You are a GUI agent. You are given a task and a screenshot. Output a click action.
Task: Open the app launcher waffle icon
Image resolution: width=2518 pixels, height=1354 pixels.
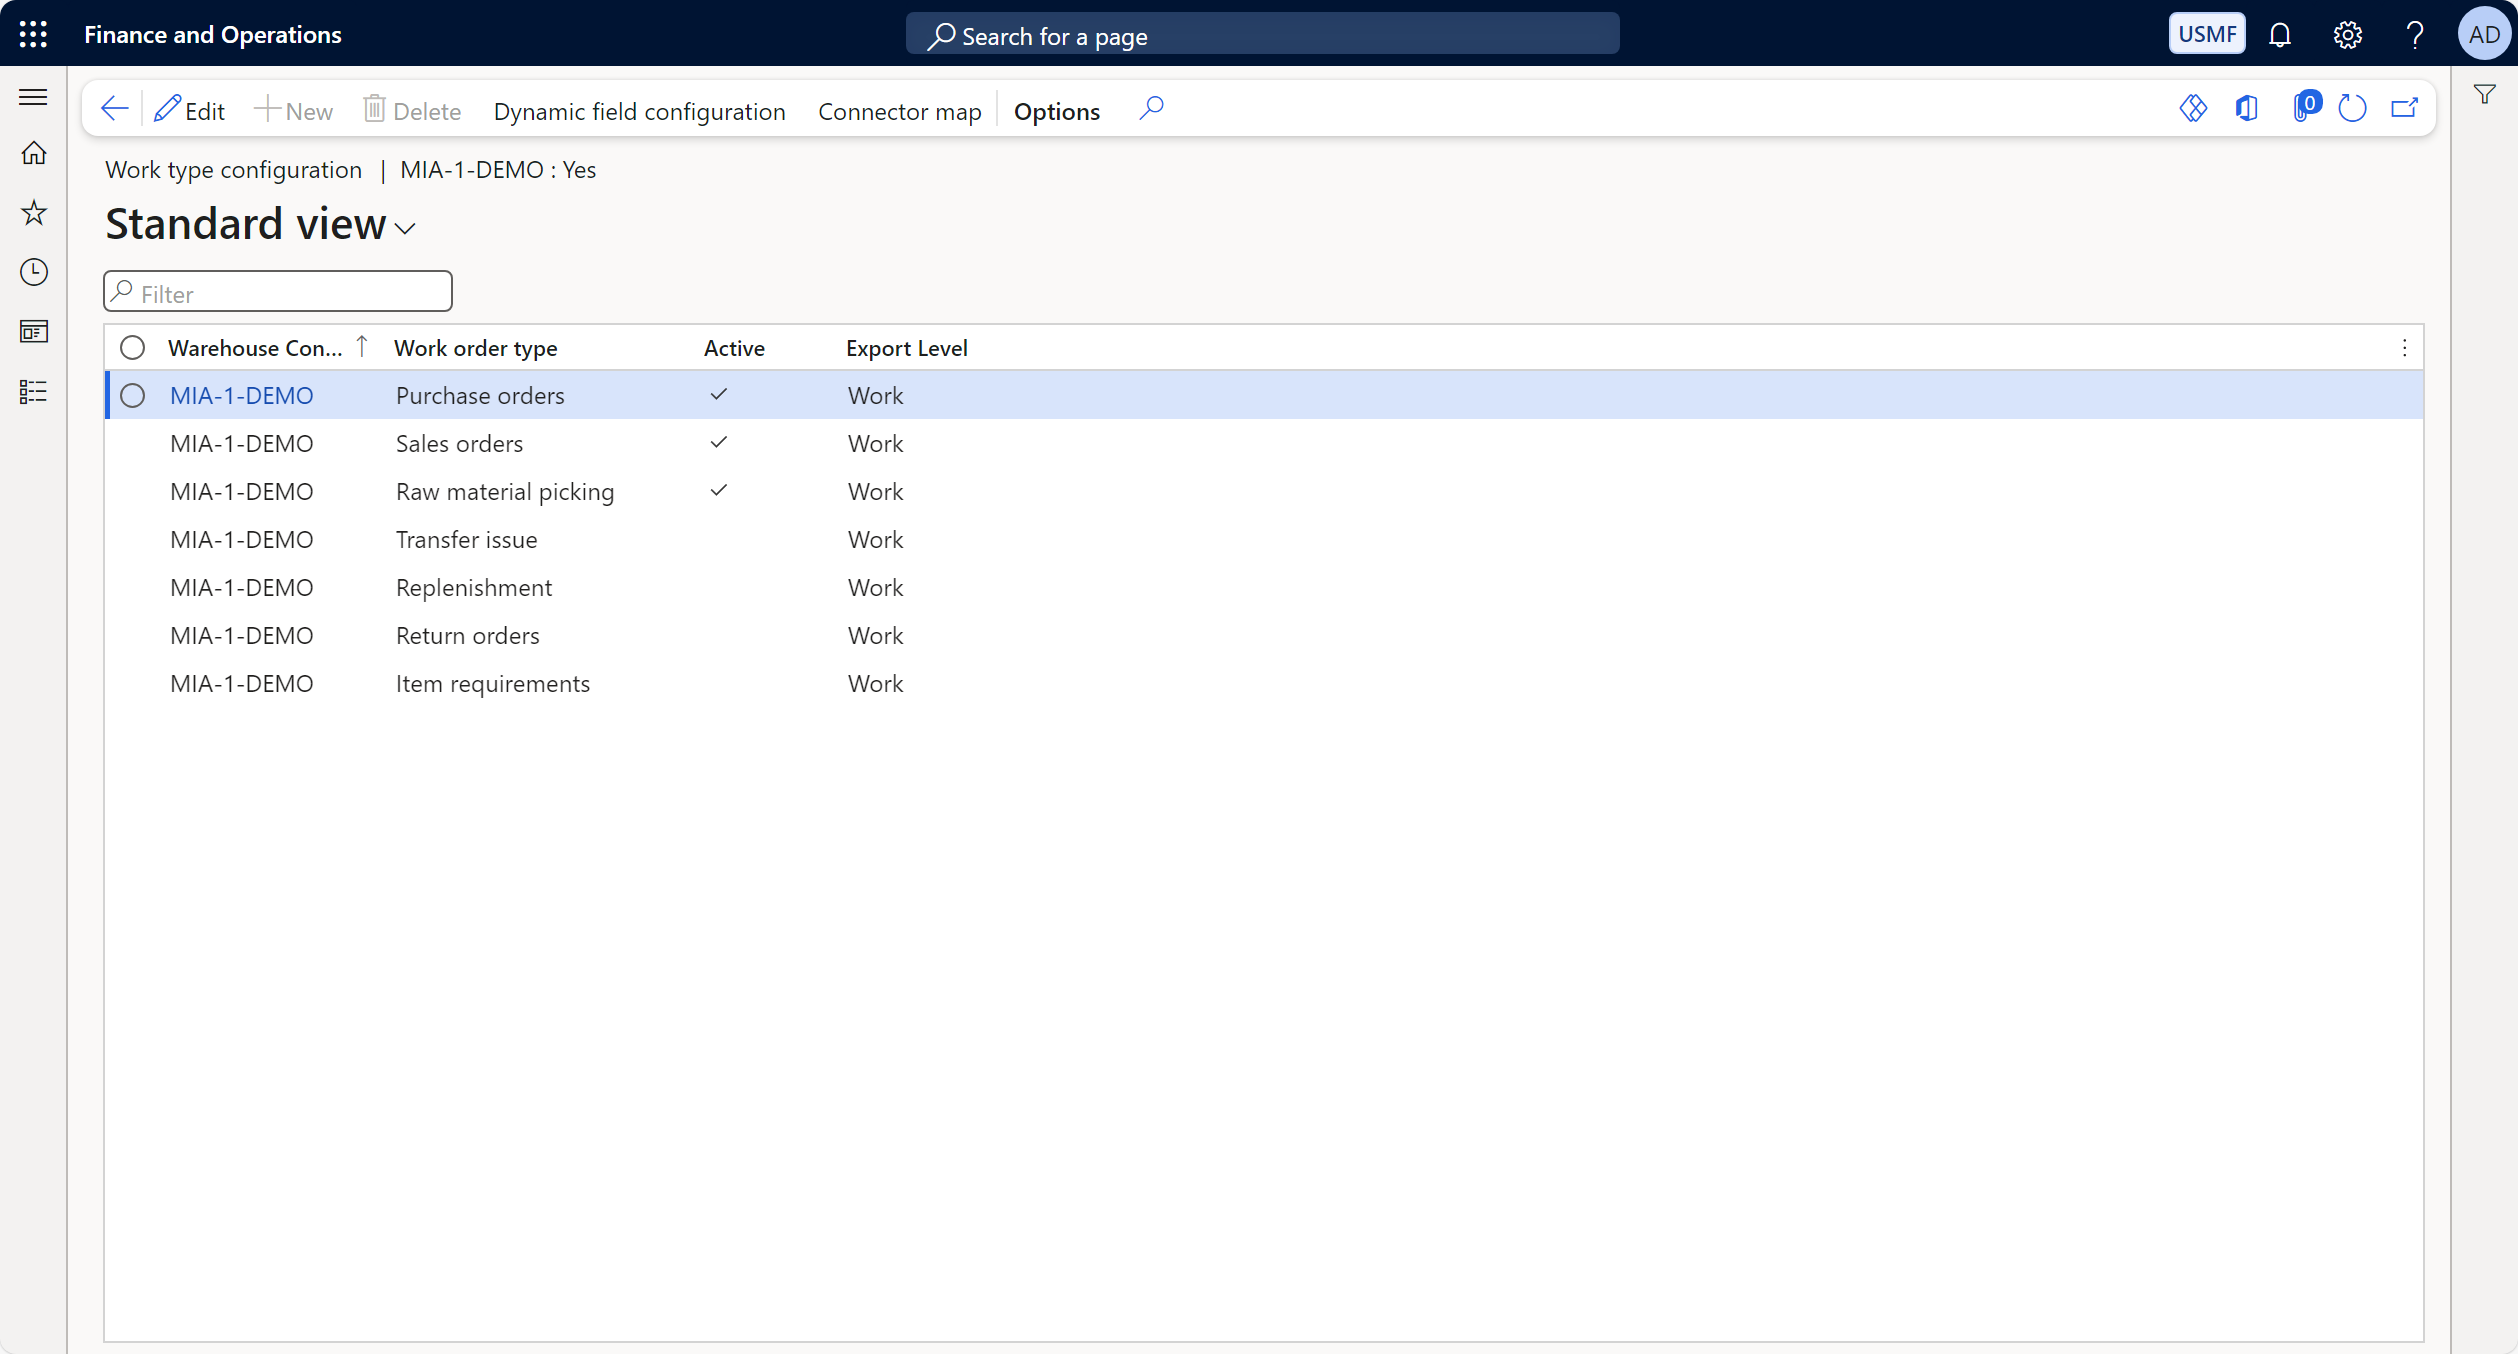(33, 34)
